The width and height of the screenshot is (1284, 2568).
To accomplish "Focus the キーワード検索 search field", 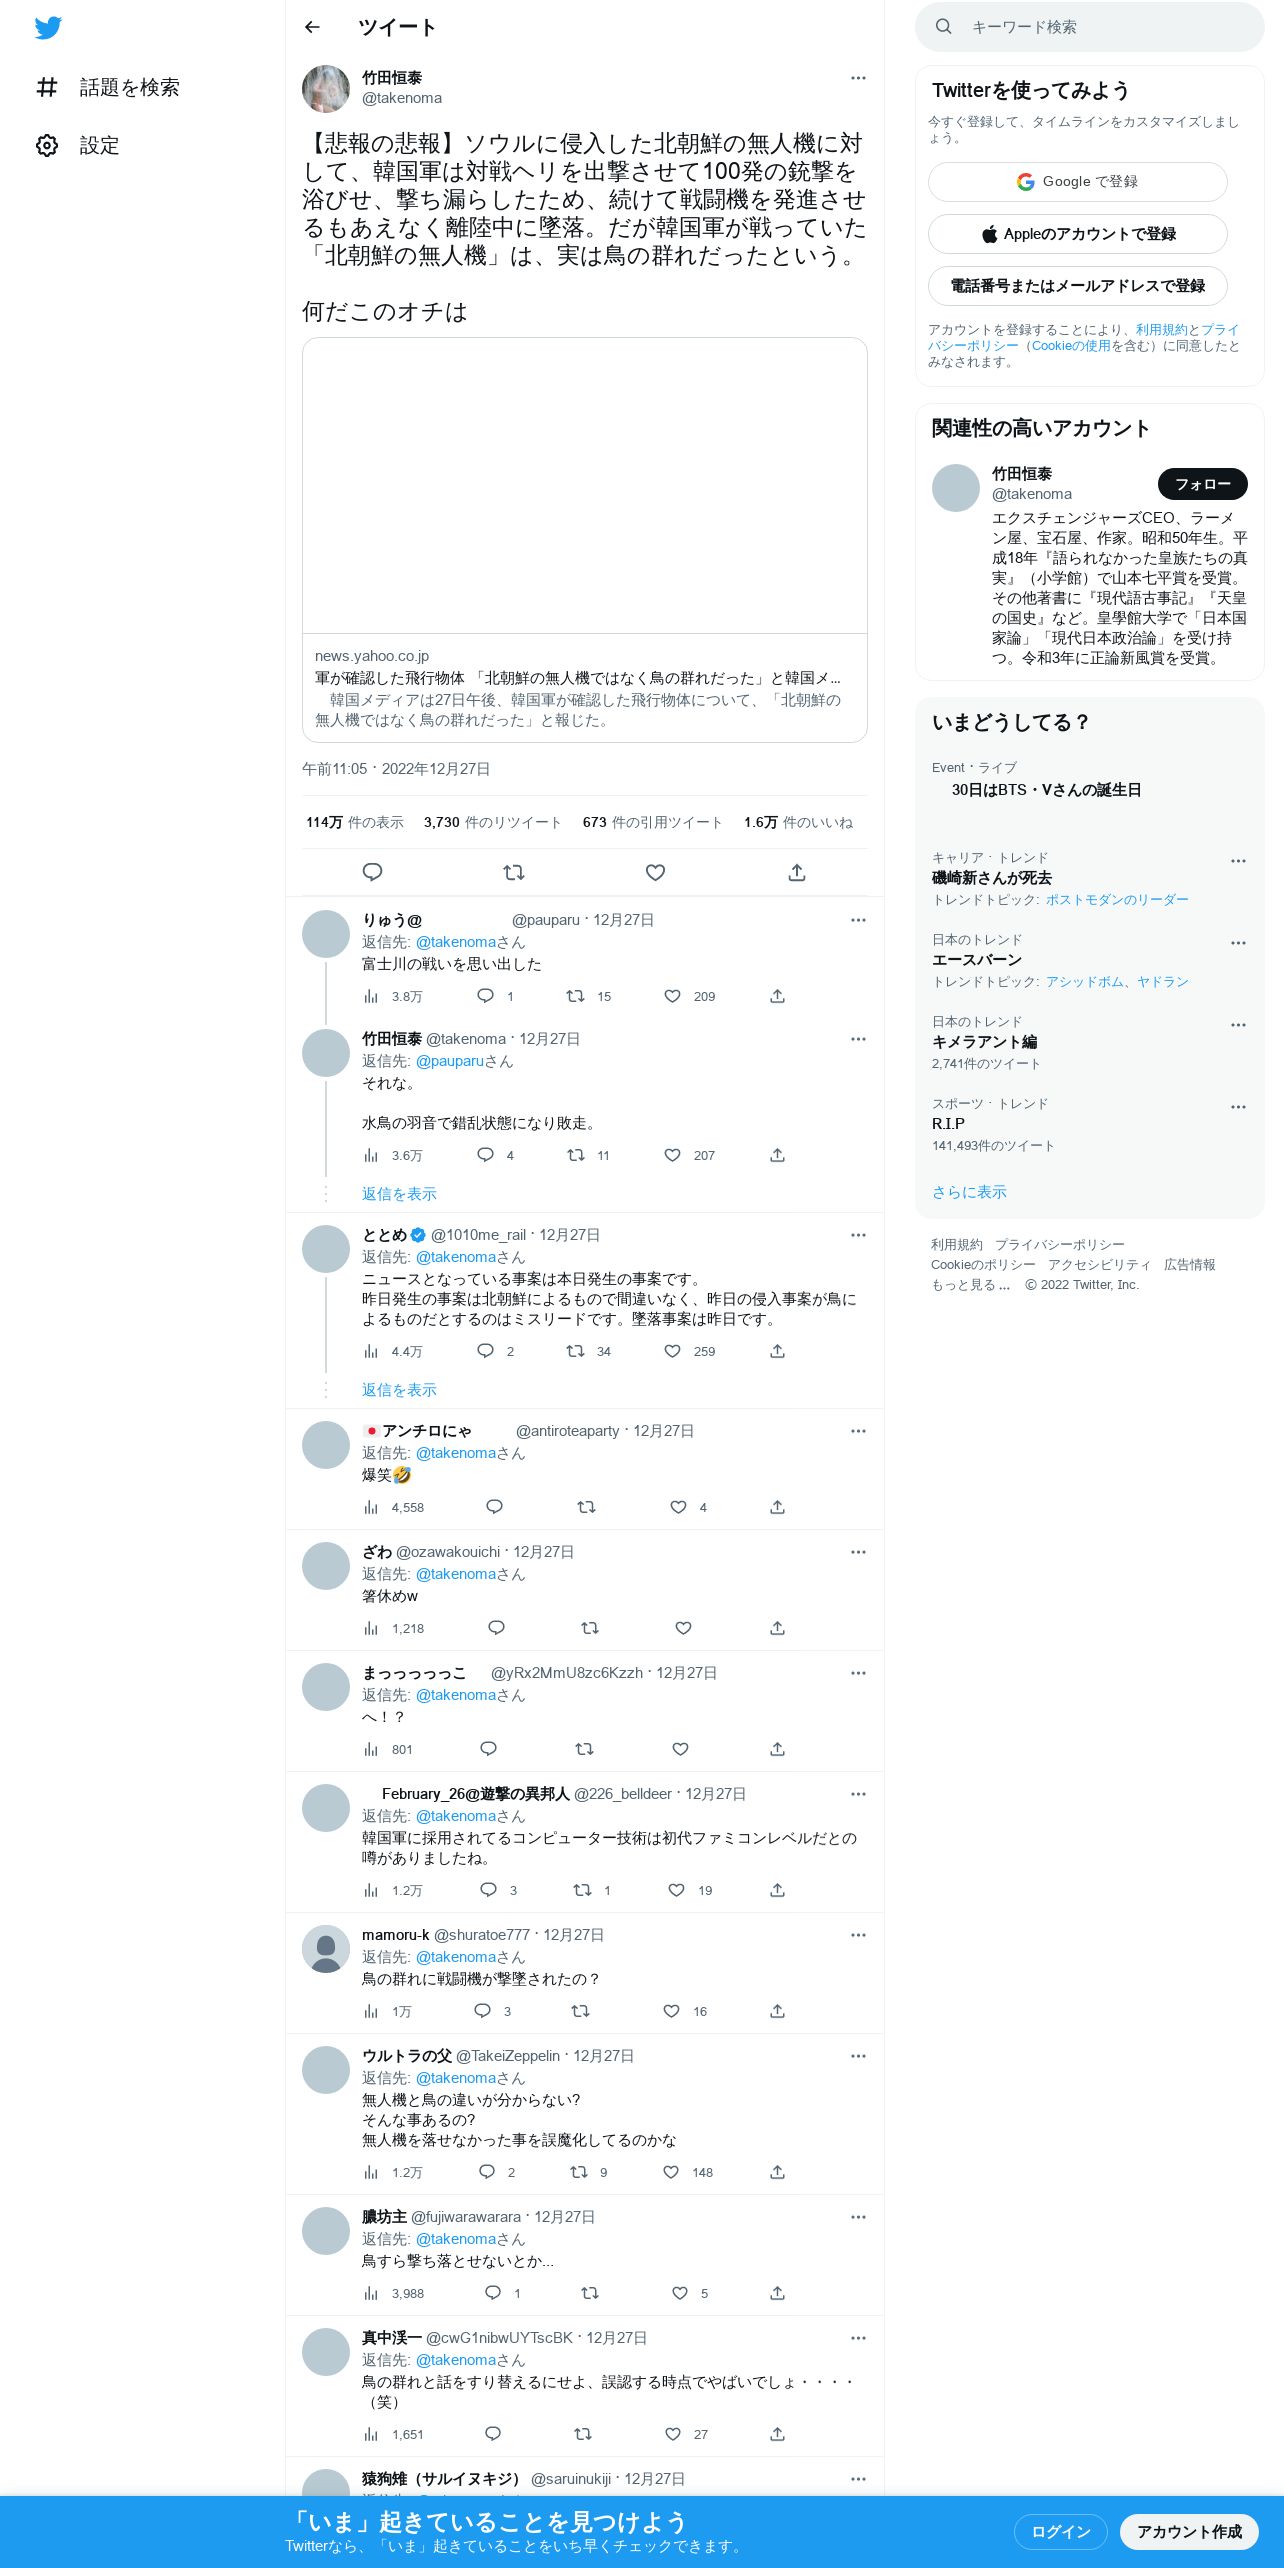I will [1090, 27].
